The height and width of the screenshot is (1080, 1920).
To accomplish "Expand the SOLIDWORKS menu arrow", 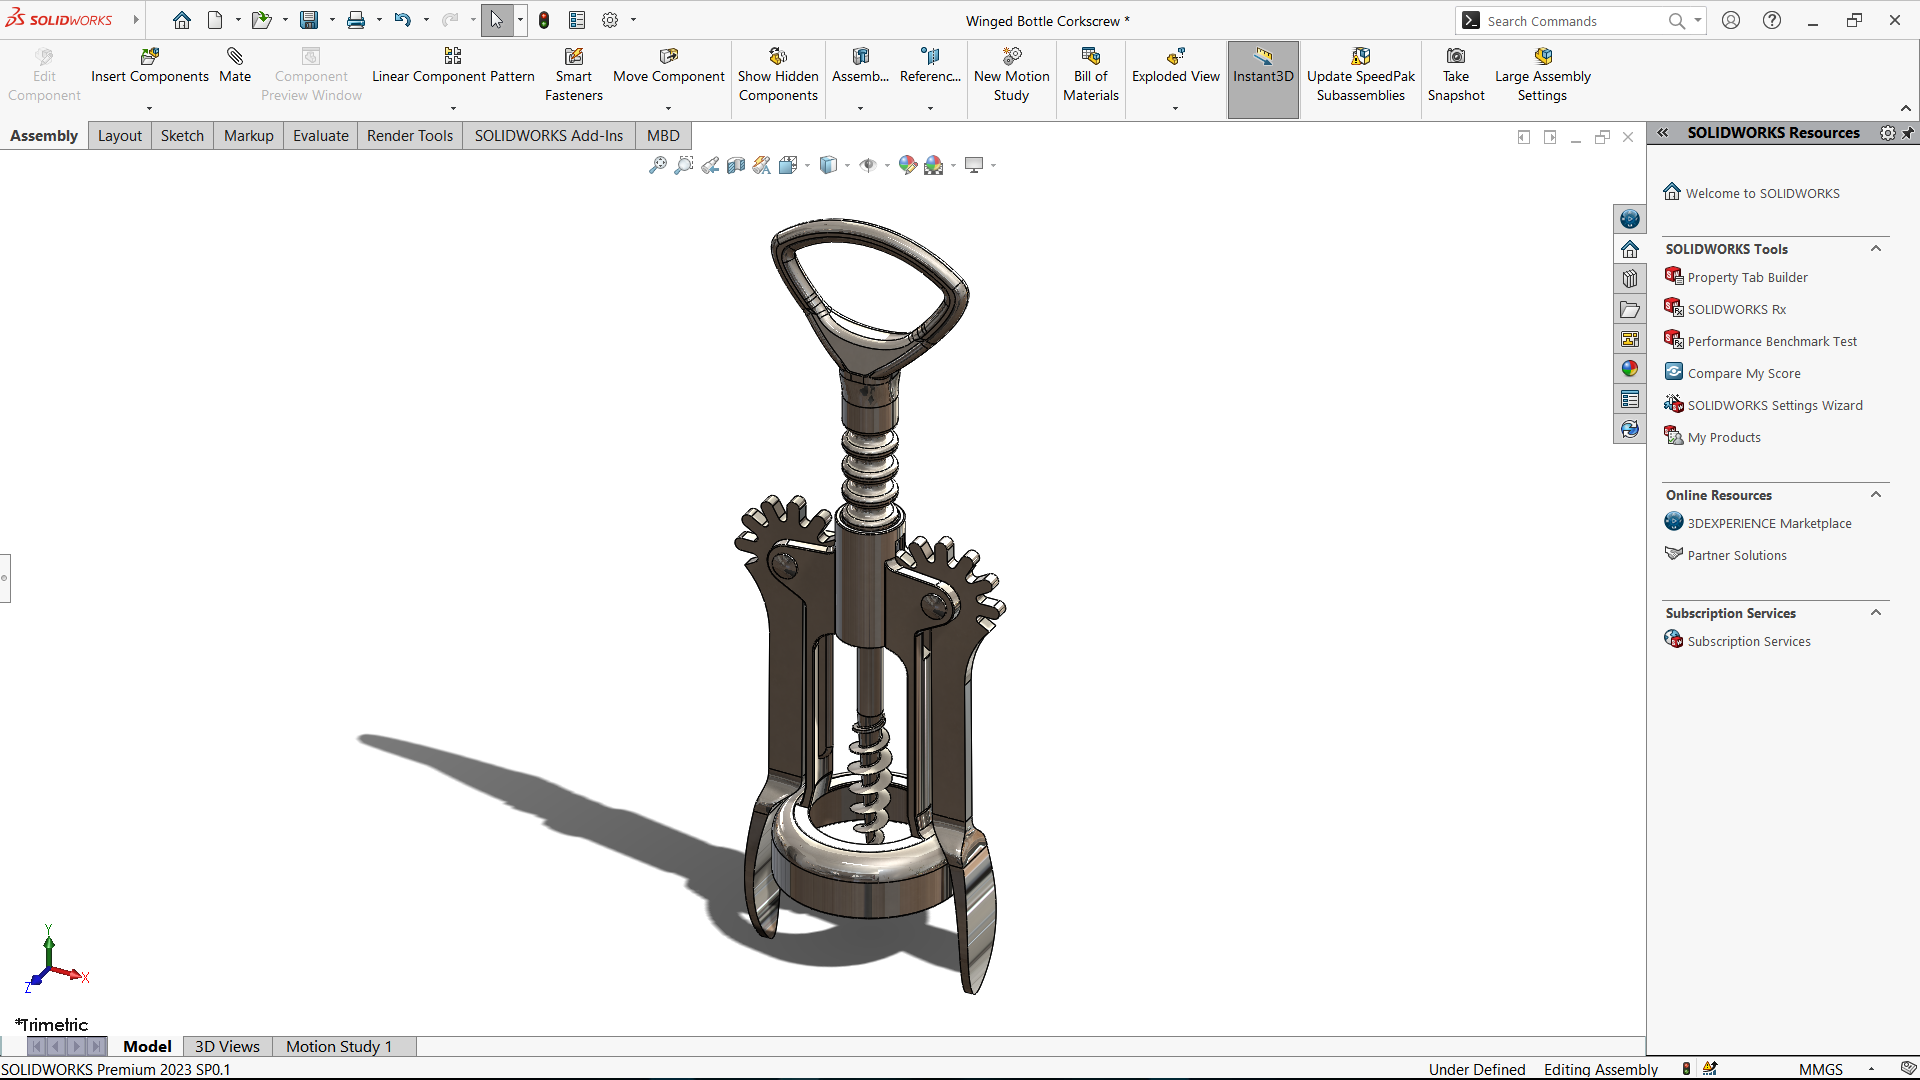I will coord(136,20).
